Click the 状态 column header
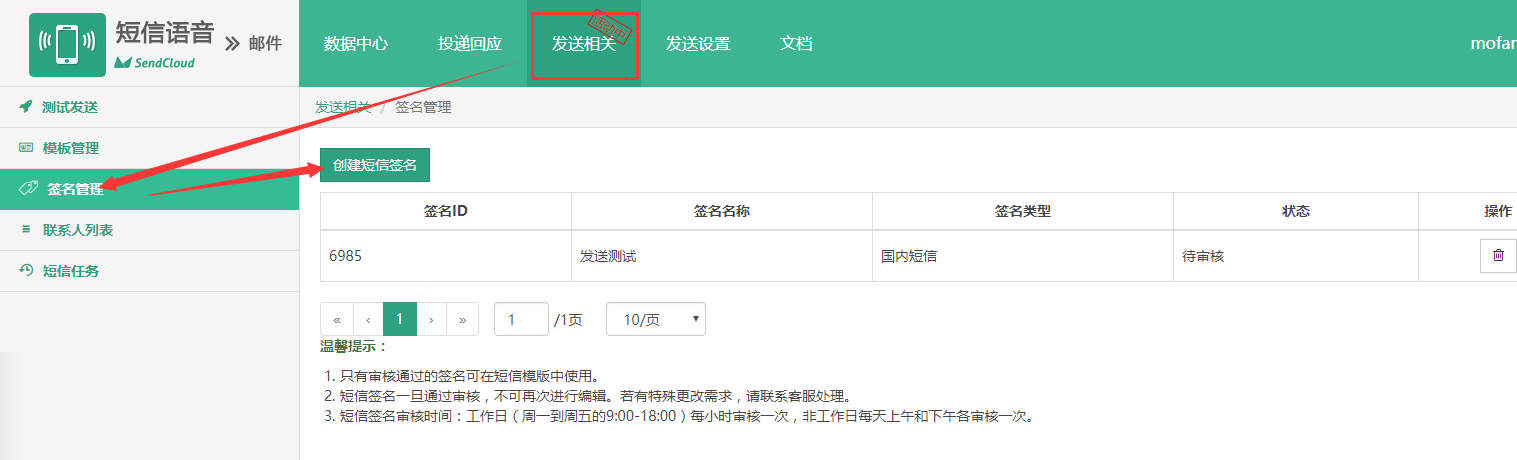1517x460 pixels. tap(1296, 211)
